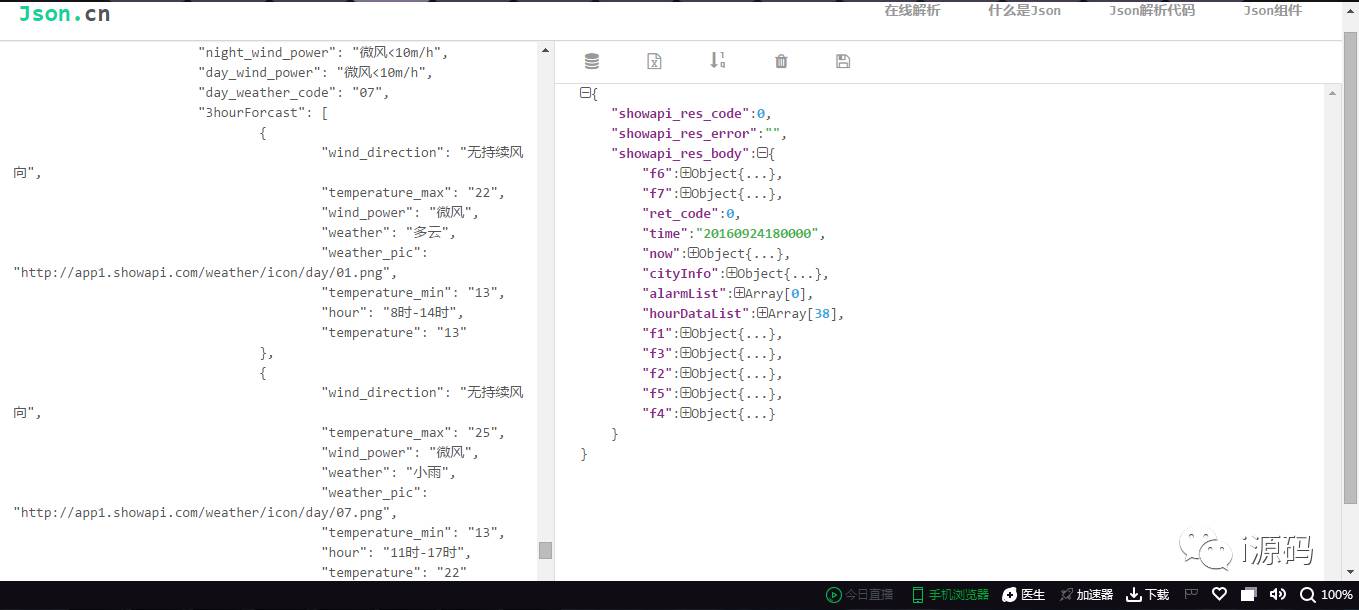Screen dimensions: 1359x610
Task: Click the "night_wind_power" line in editor
Action: pyautogui.click(x=324, y=53)
